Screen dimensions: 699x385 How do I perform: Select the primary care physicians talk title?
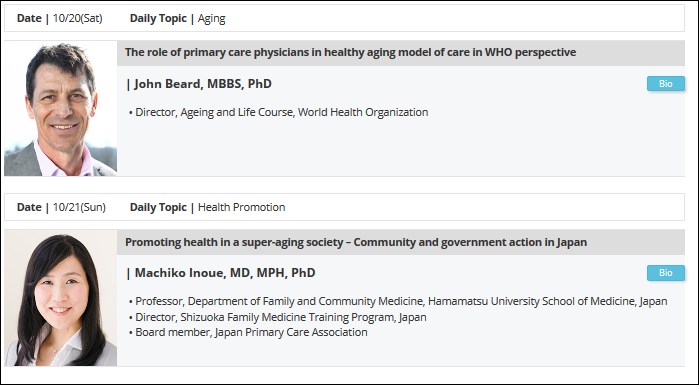click(x=350, y=52)
